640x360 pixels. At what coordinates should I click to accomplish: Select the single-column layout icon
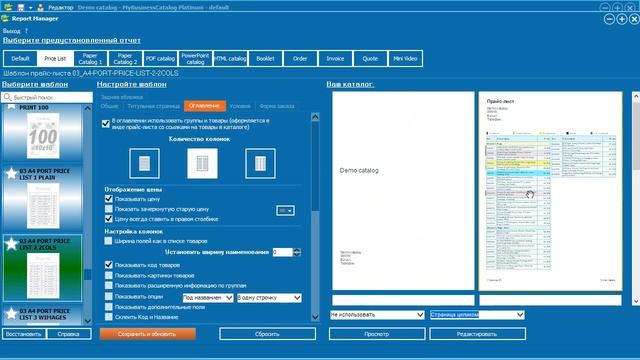(144, 164)
